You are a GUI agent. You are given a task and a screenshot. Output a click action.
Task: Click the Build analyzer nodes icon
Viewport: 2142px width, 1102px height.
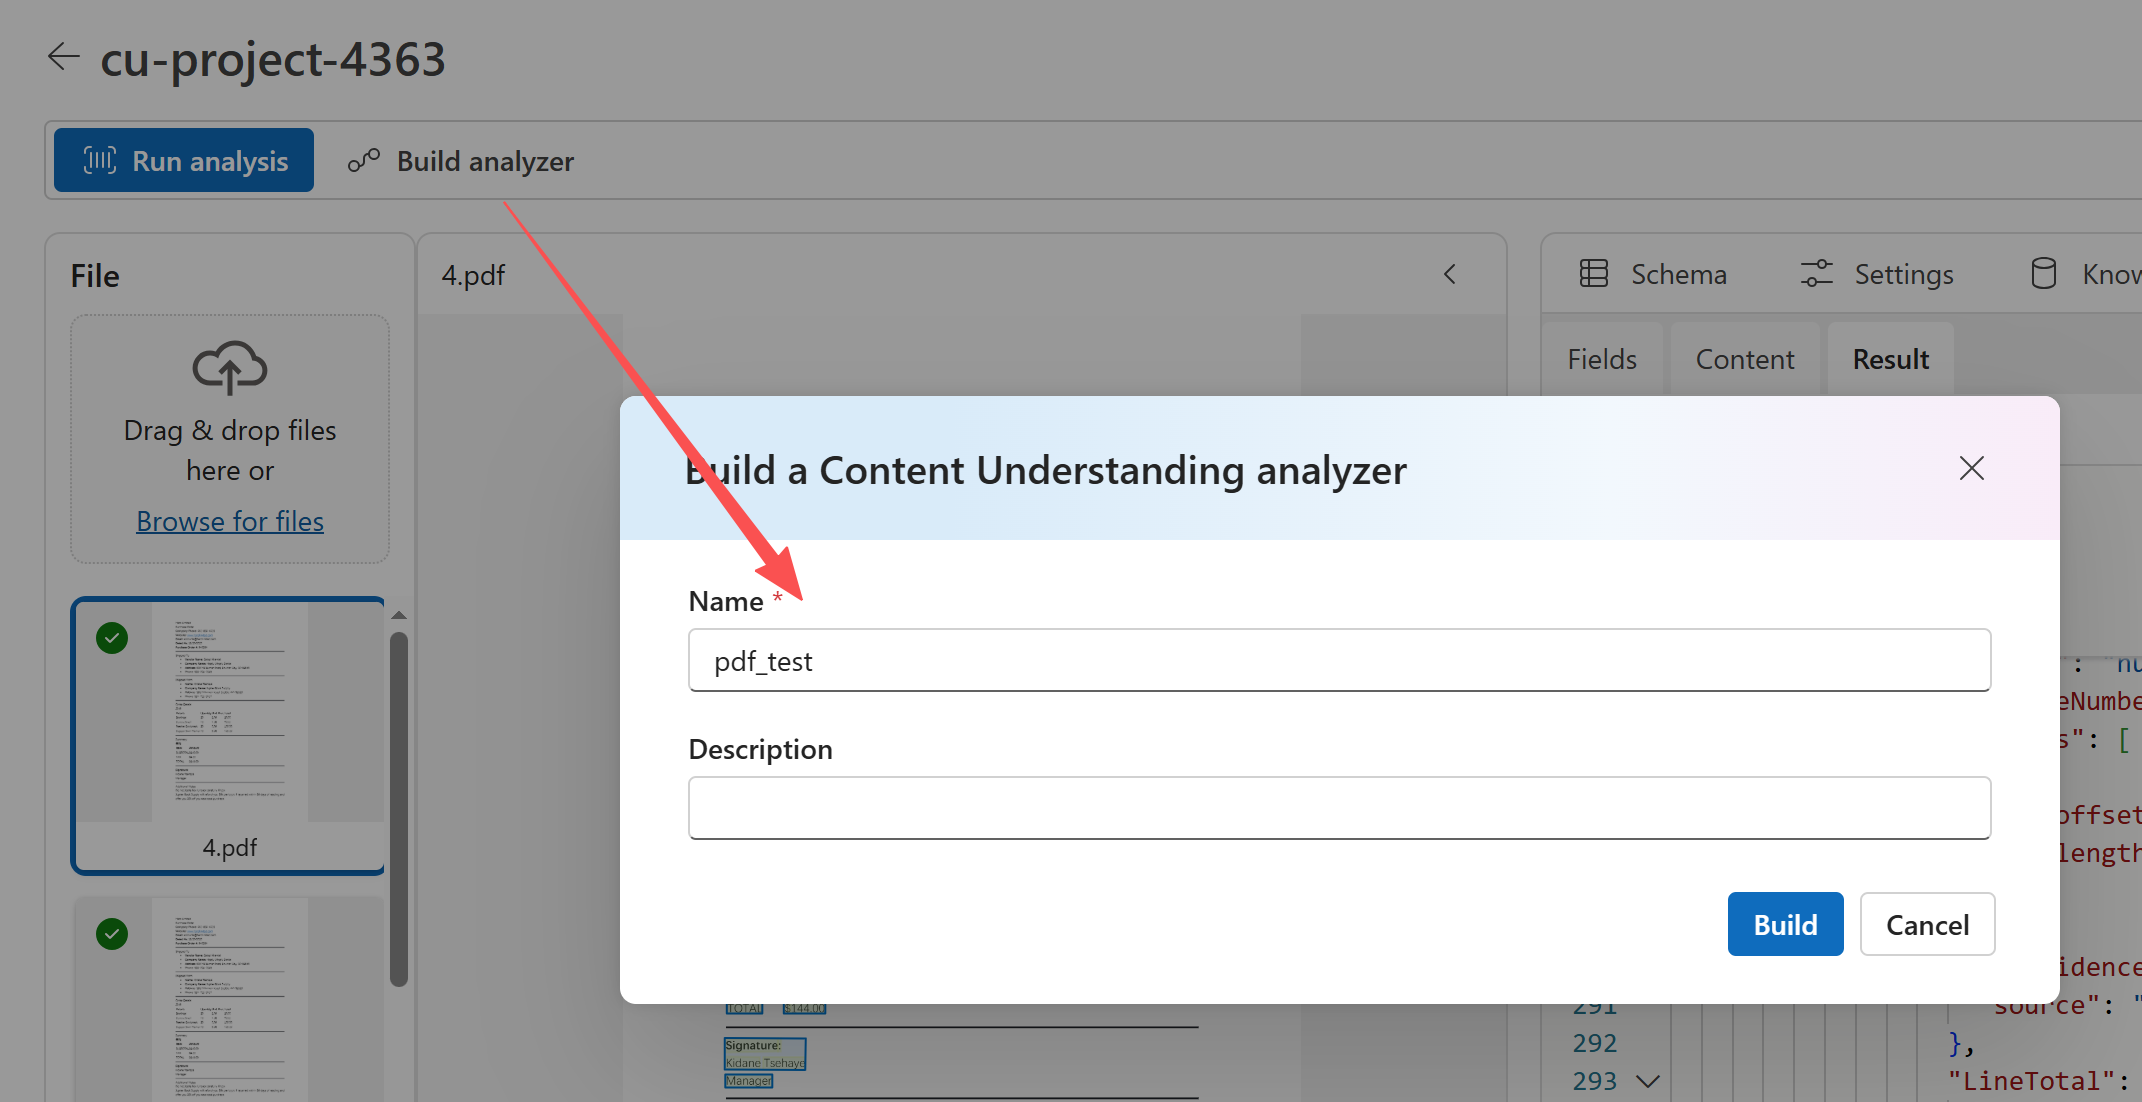(x=364, y=160)
